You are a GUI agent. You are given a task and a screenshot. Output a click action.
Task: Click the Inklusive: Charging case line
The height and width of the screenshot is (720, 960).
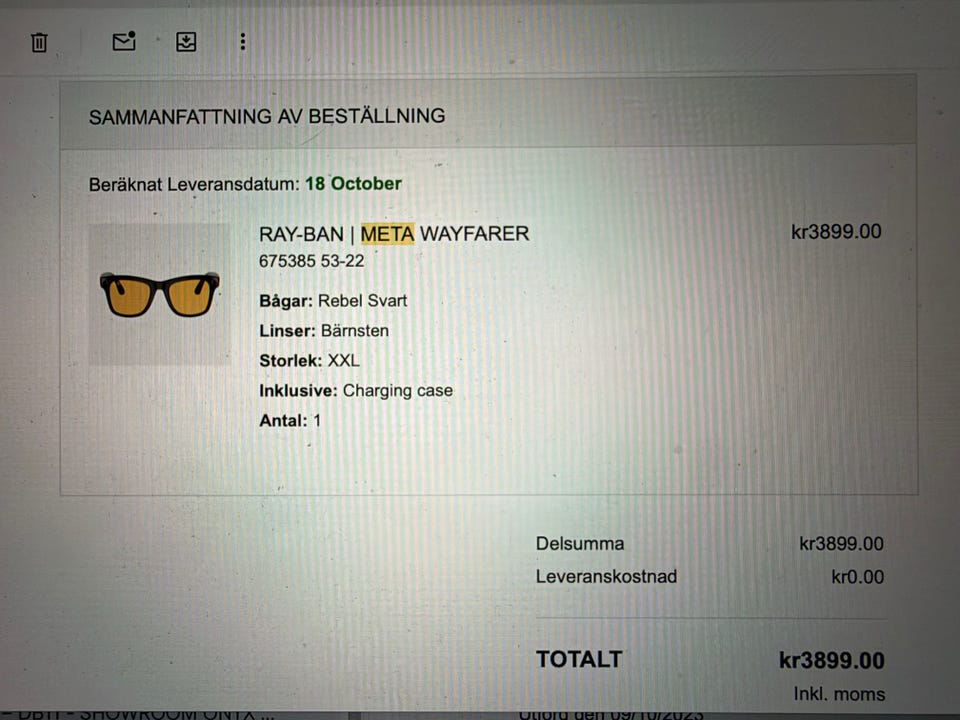click(x=356, y=391)
